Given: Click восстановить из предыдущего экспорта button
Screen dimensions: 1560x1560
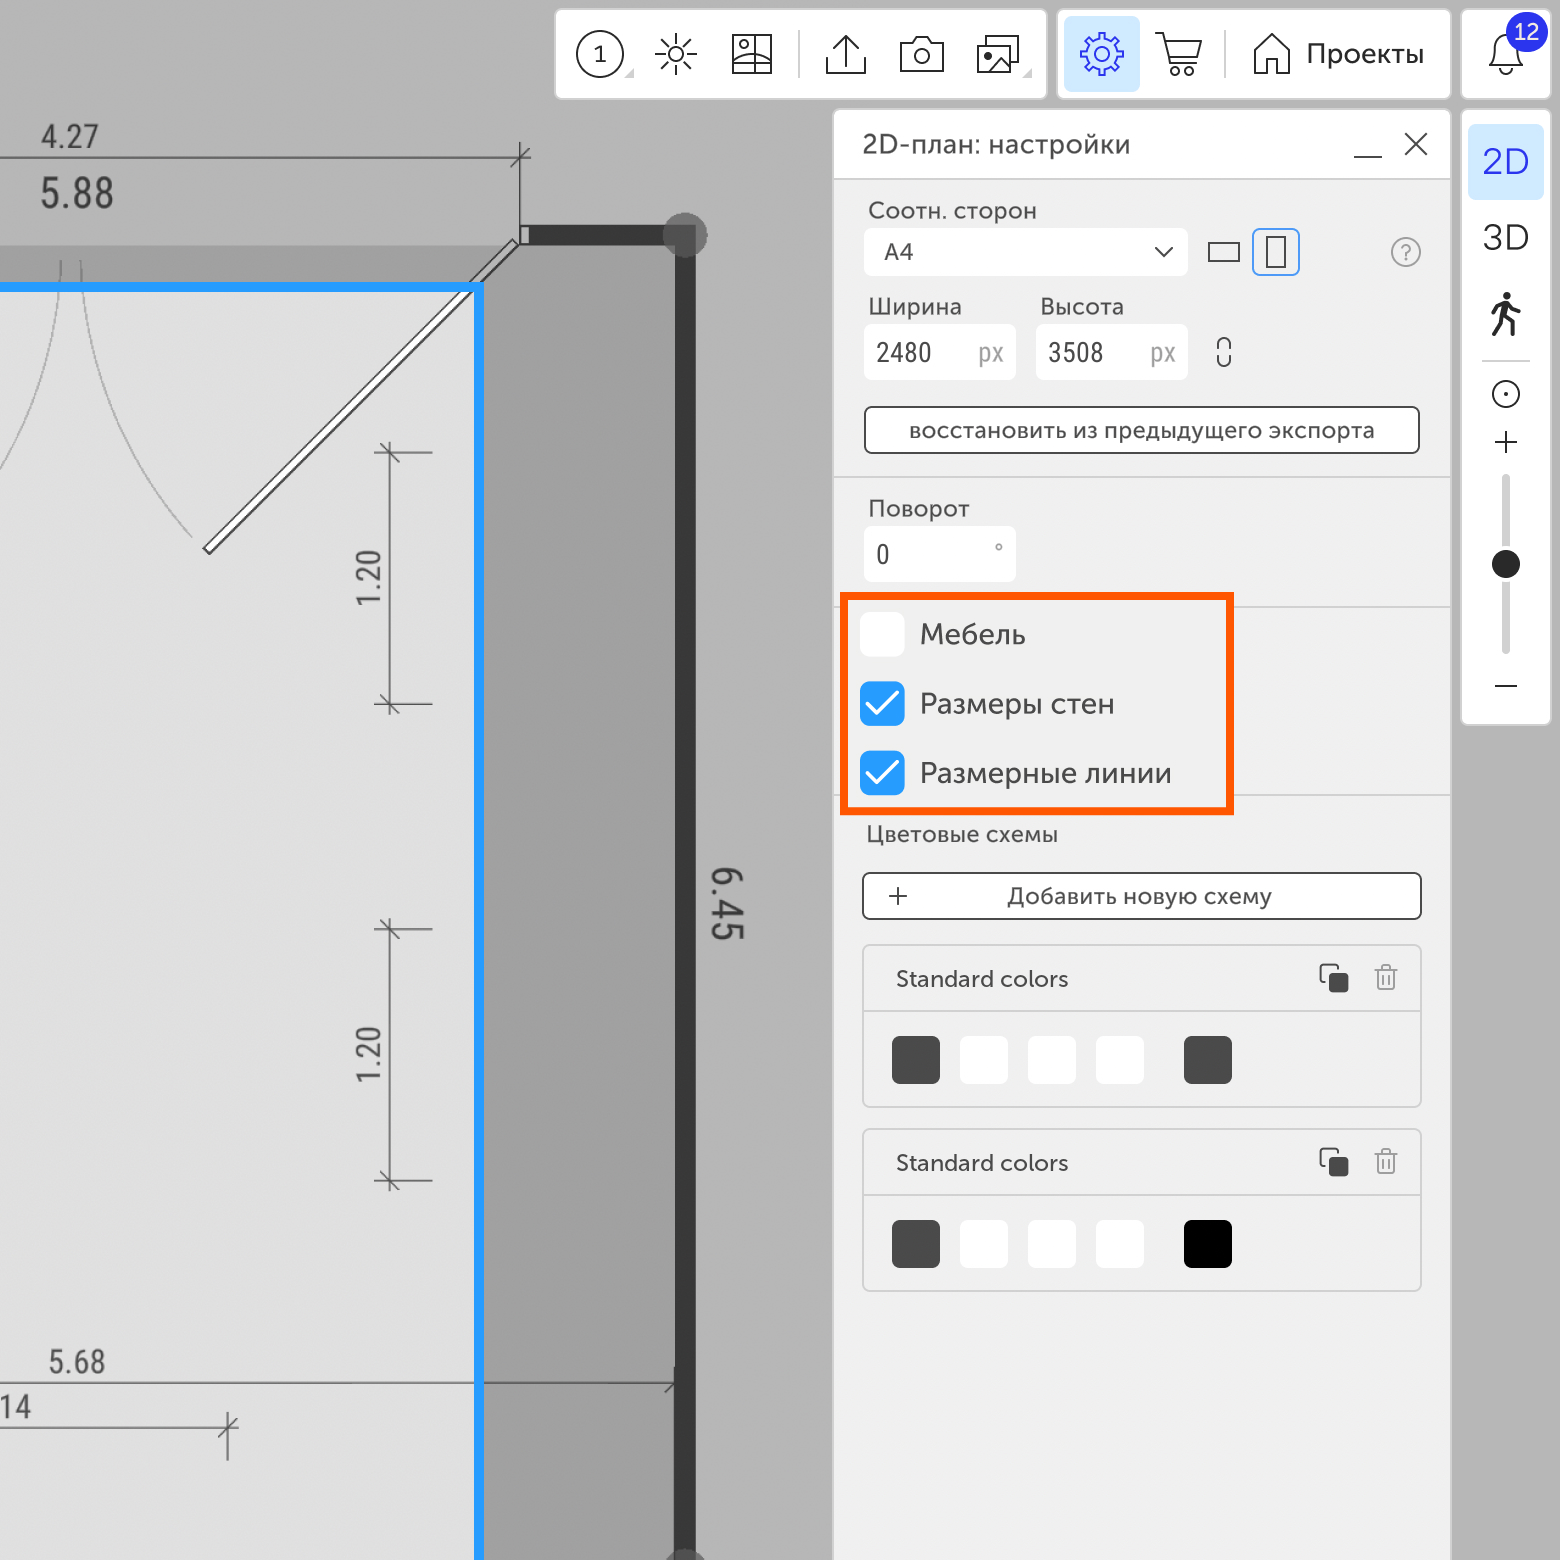Looking at the screenshot, I should [x=1141, y=430].
